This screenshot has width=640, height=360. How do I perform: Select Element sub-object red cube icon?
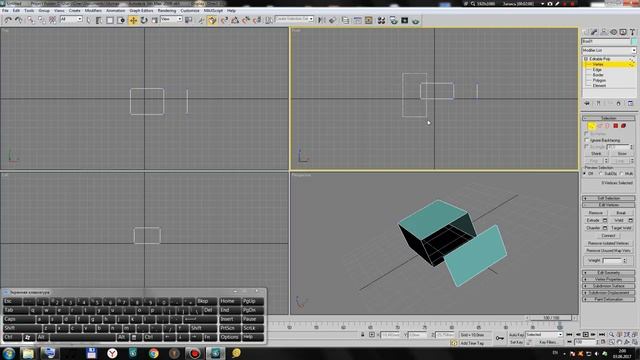[623, 126]
